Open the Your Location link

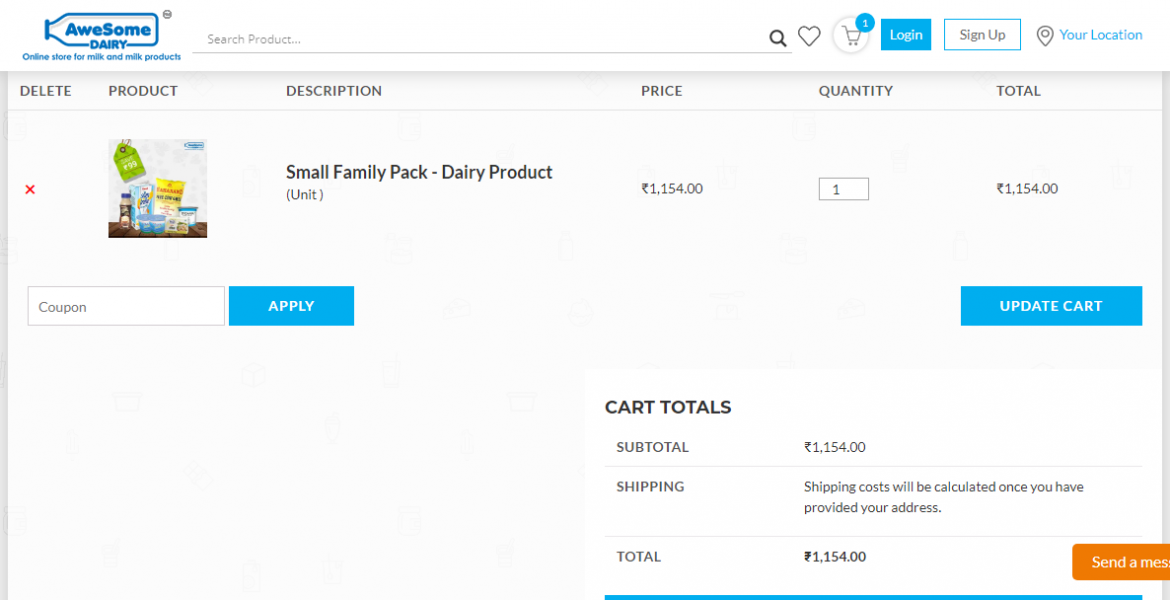(x=1100, y=35)
